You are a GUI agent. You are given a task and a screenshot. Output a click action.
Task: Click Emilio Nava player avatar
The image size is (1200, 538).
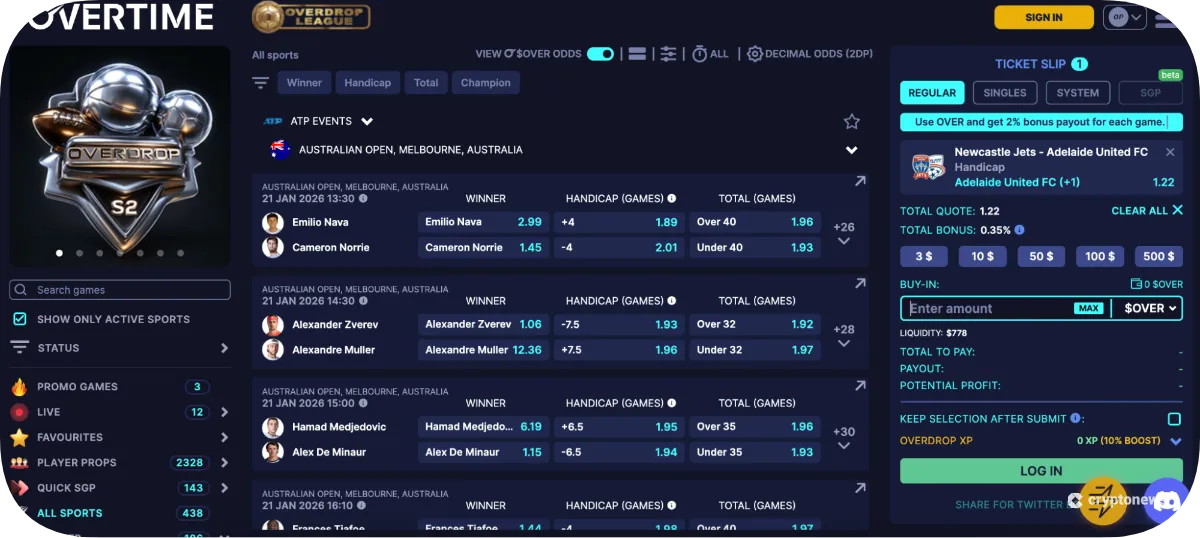273,222
